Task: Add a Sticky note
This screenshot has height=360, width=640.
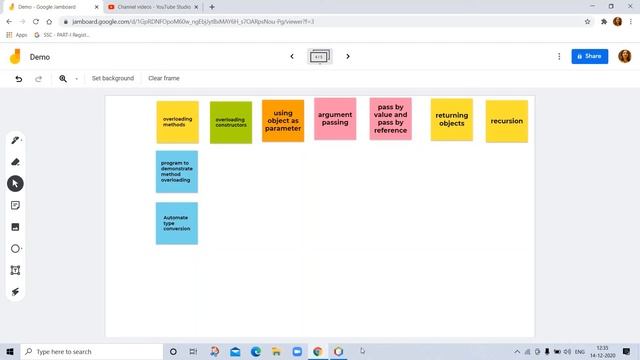Action: [15, 205]
